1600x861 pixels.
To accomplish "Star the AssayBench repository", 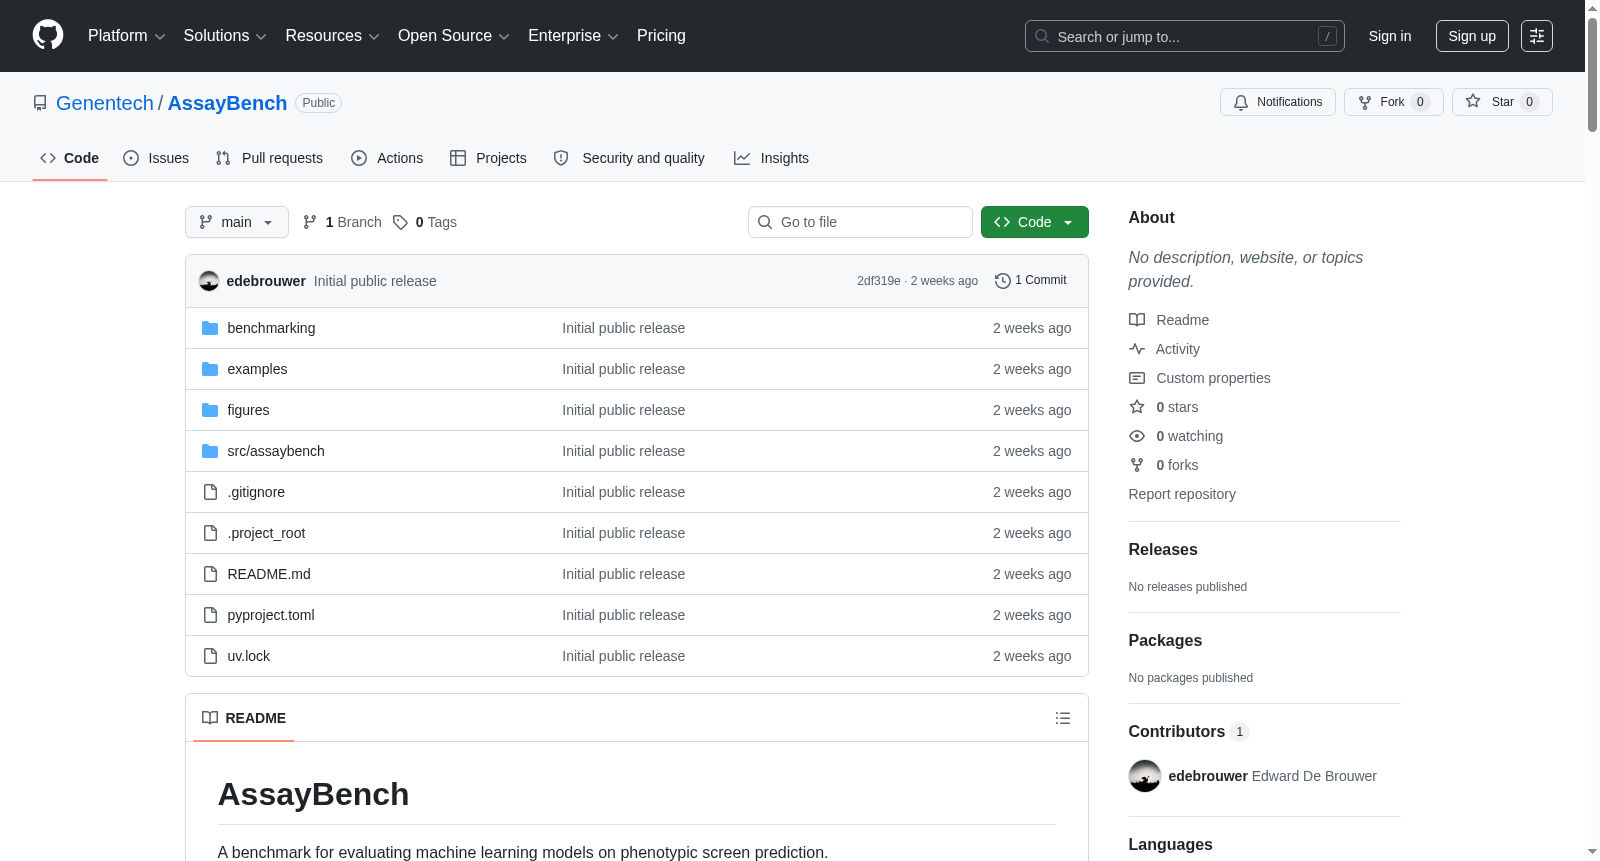I will (x=1502, y=102).
